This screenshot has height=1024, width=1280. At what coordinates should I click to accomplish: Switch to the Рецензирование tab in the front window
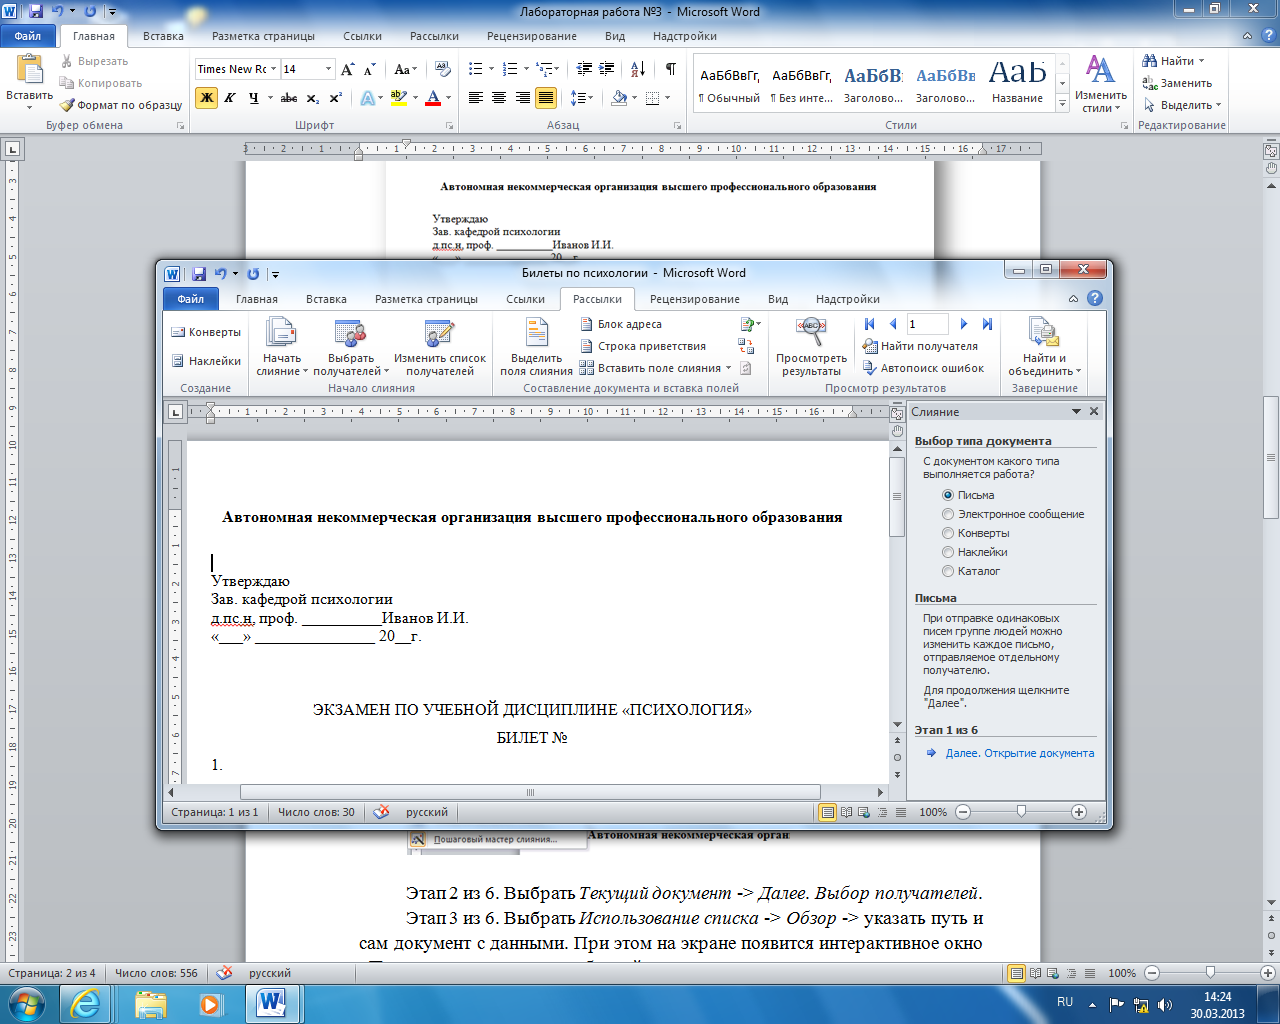pyautogui.click(x=694, y=299)
